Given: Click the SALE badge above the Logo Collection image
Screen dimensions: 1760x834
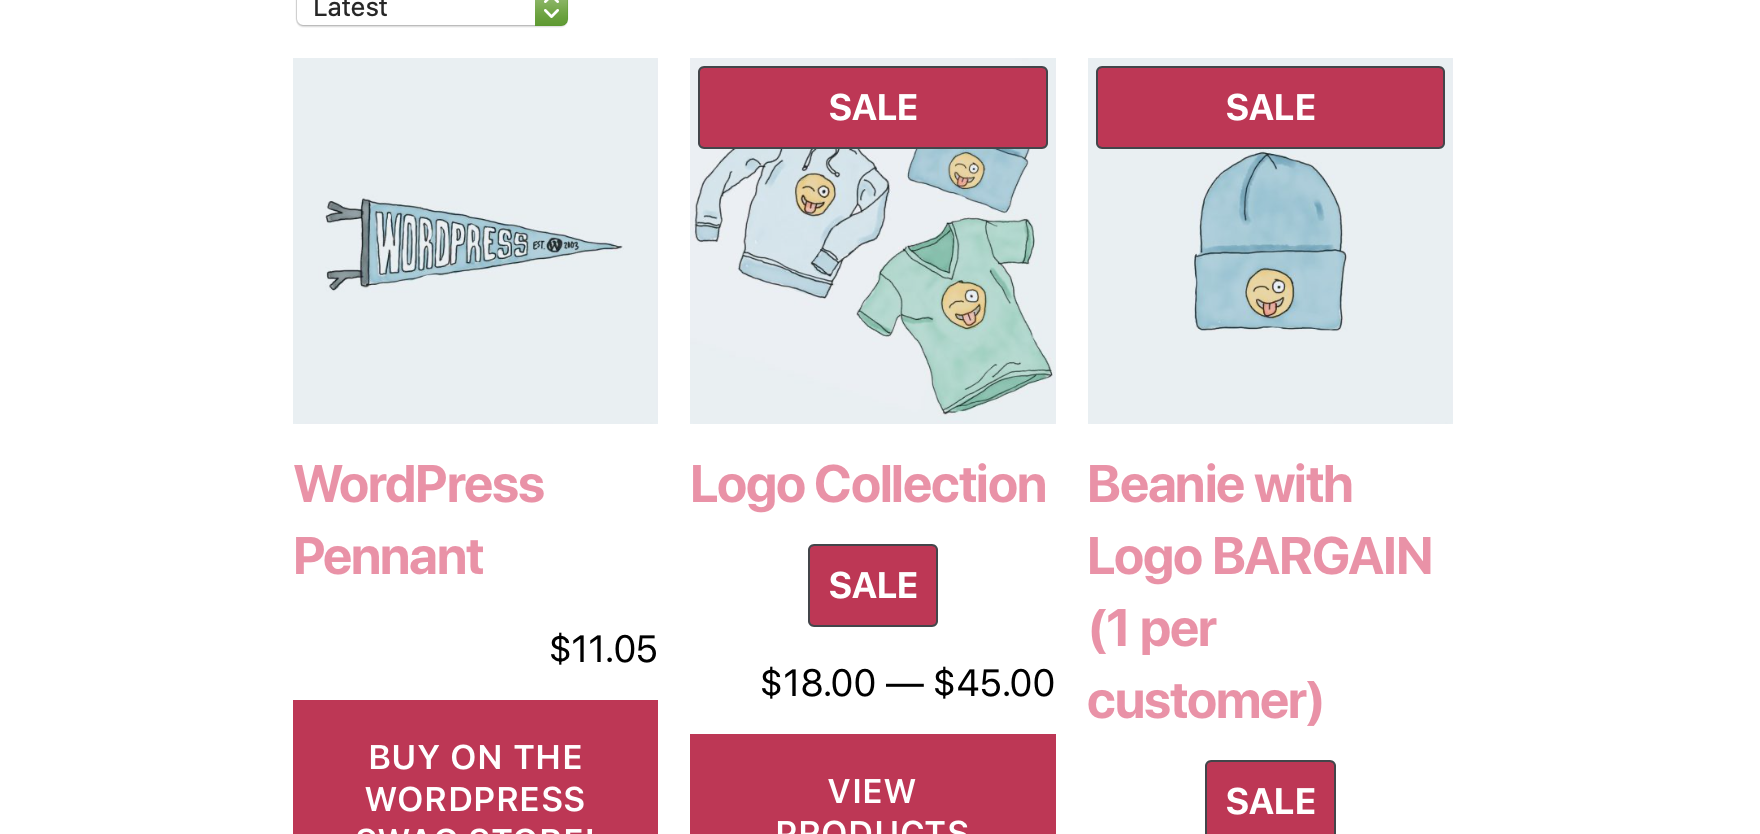Looking at the screenshot, I should [x=872, y=107].
